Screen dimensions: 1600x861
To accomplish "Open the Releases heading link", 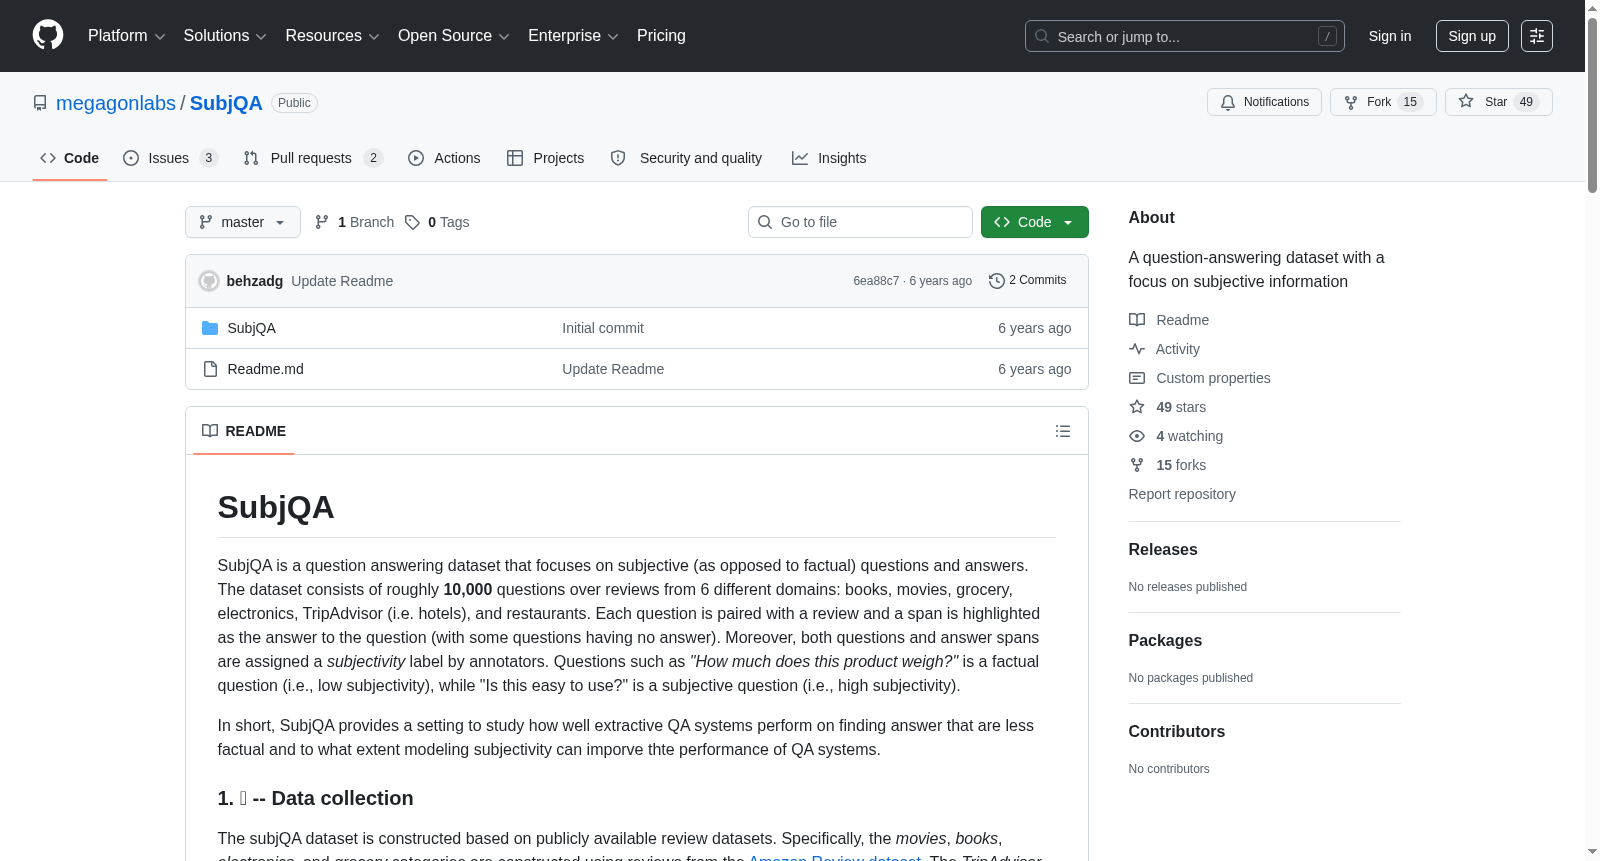I will pos(1163,550).
